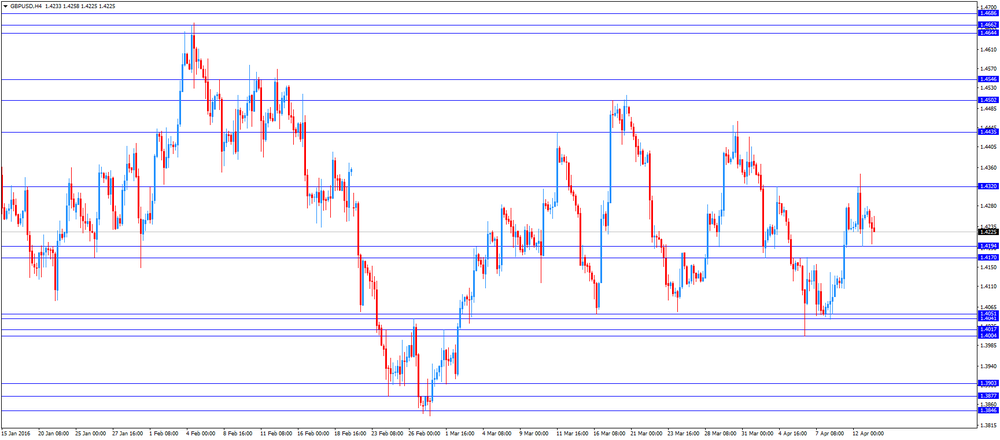The height and width of the screenshot is (440, 1000).
Task: Click the 1.4110 price scale value
Action: 987,286
